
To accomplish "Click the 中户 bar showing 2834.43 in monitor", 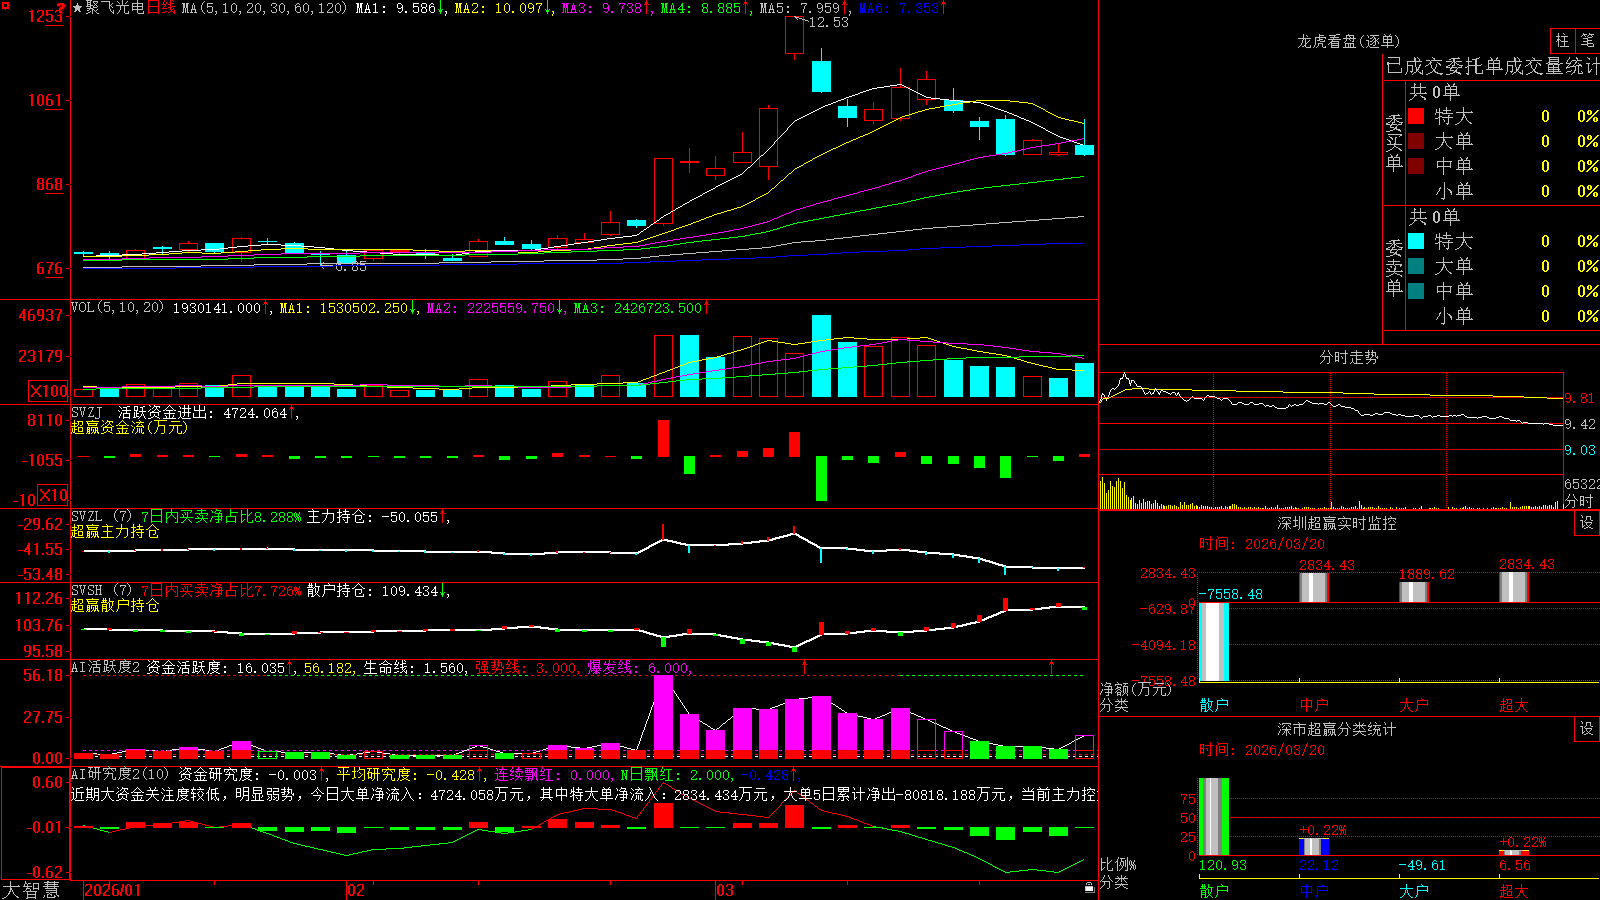I will pos(1314,587).
